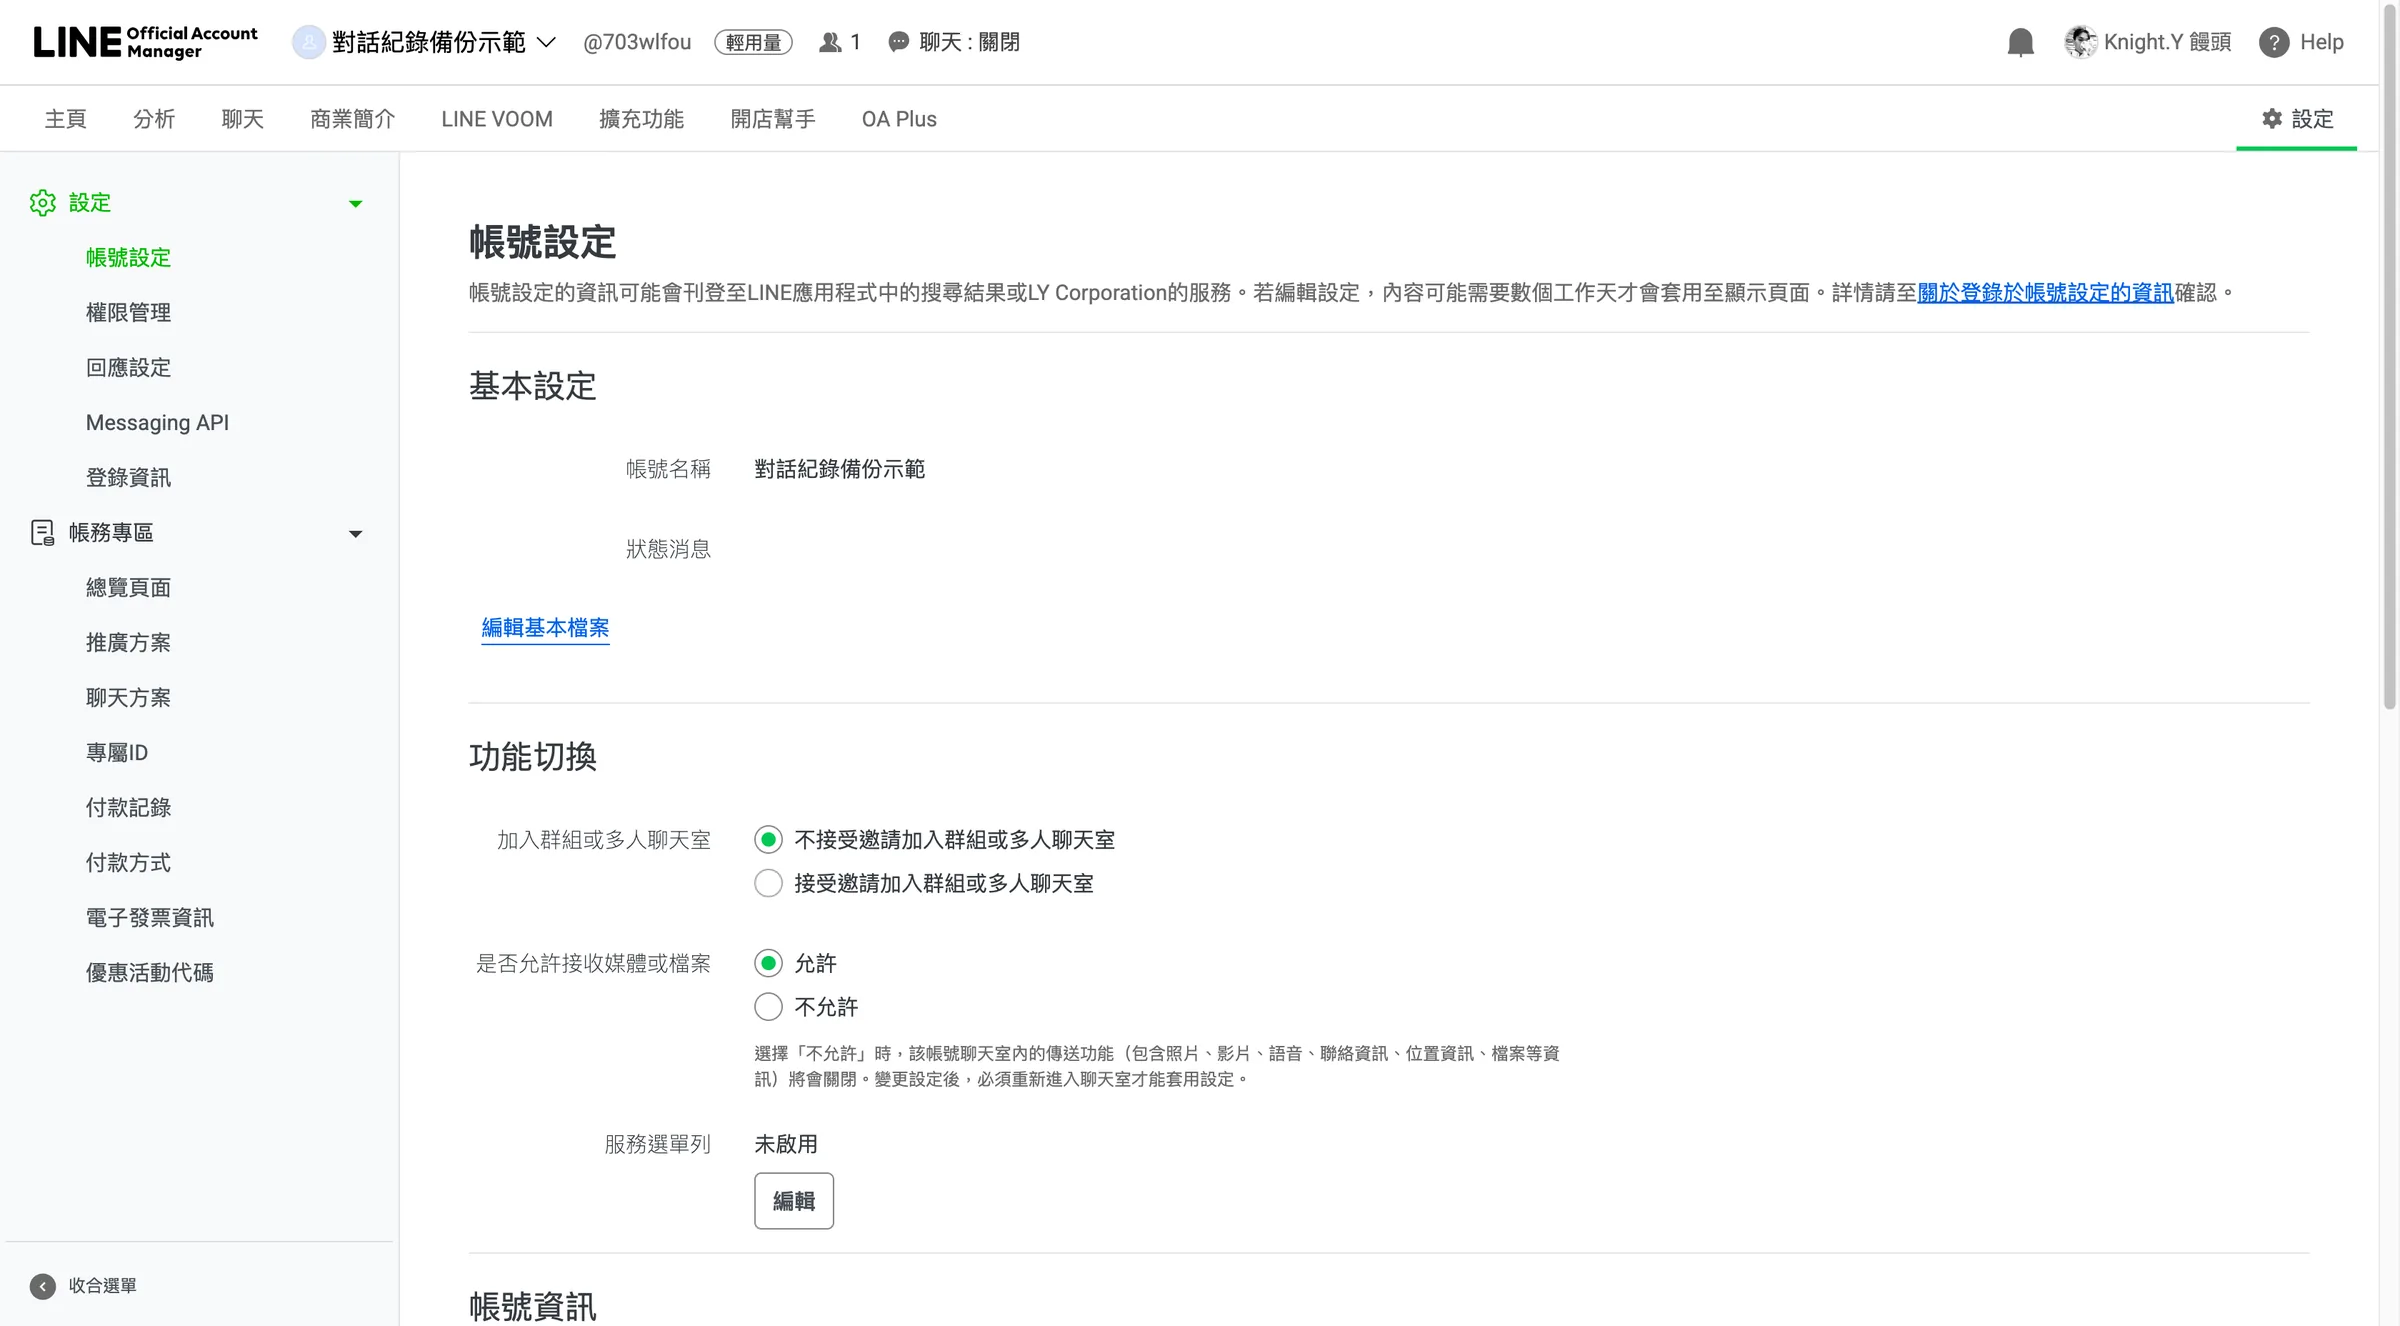Viewport: 2400px width, 1326px height.
Task: Open 專屬ID in the sidebar
Action: pyautogui.click(x=117, y=753)
